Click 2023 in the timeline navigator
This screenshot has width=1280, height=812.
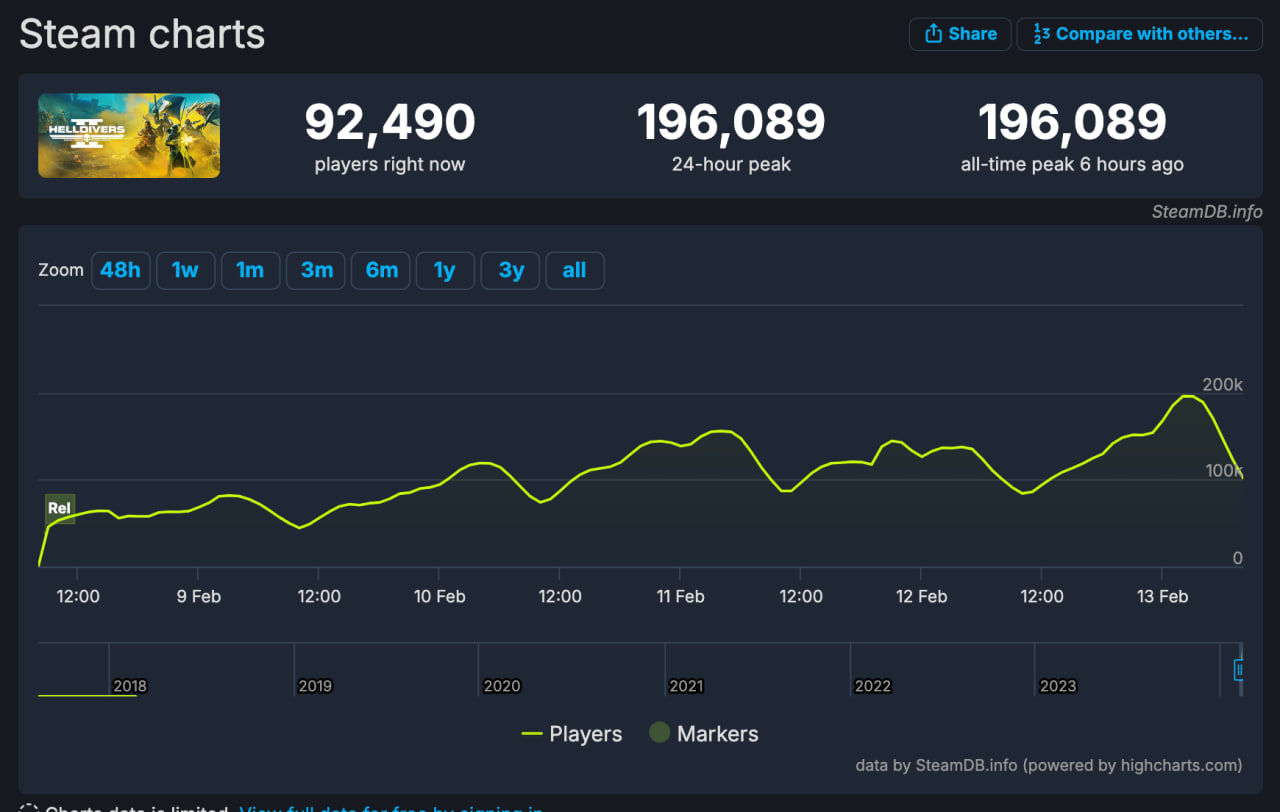click(1058, 686)
